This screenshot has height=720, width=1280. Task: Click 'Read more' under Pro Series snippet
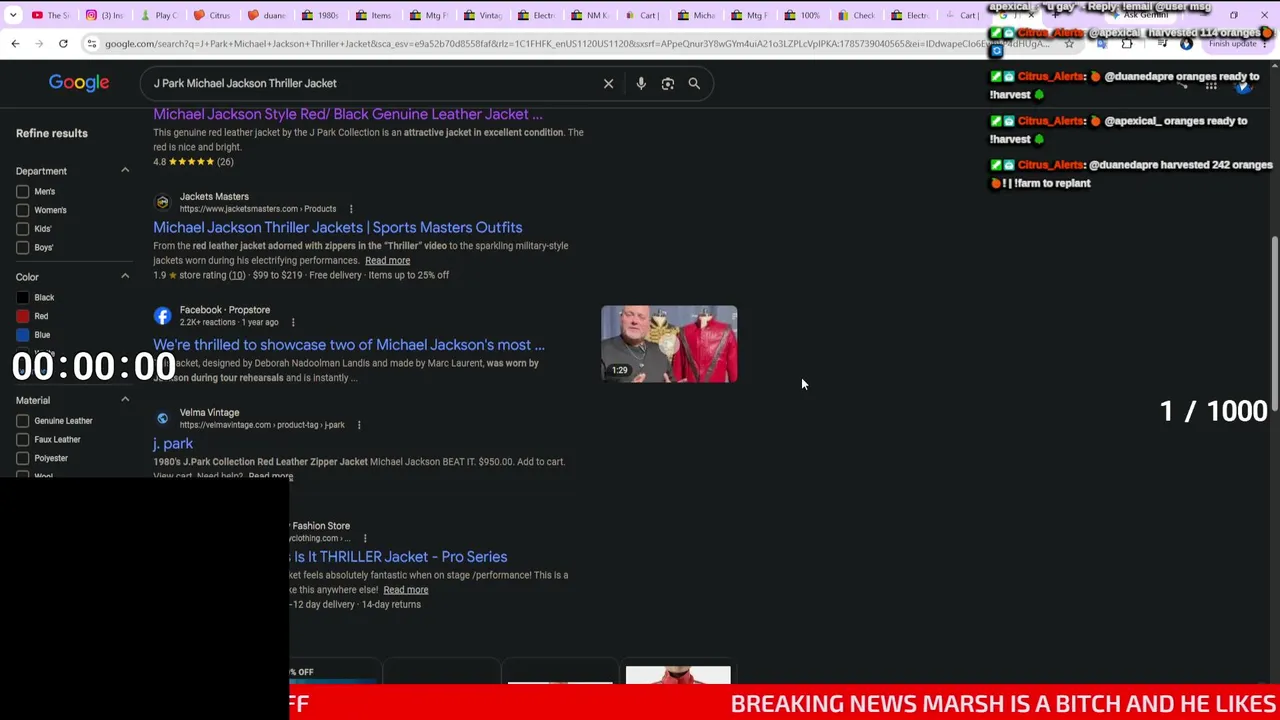click(x=405, y=590)
